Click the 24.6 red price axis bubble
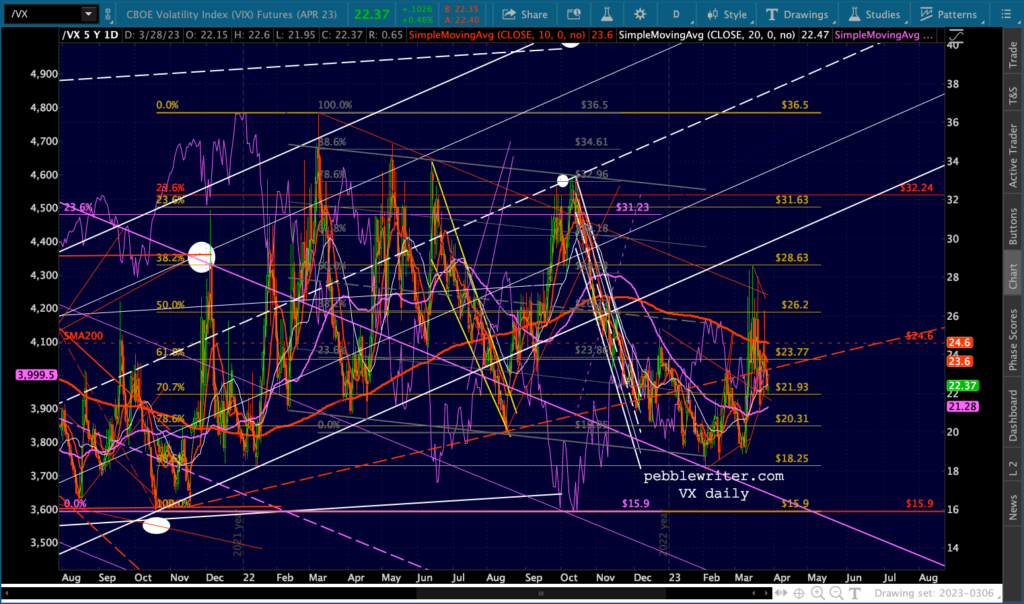1024x604 pixels. coord(959,342)
